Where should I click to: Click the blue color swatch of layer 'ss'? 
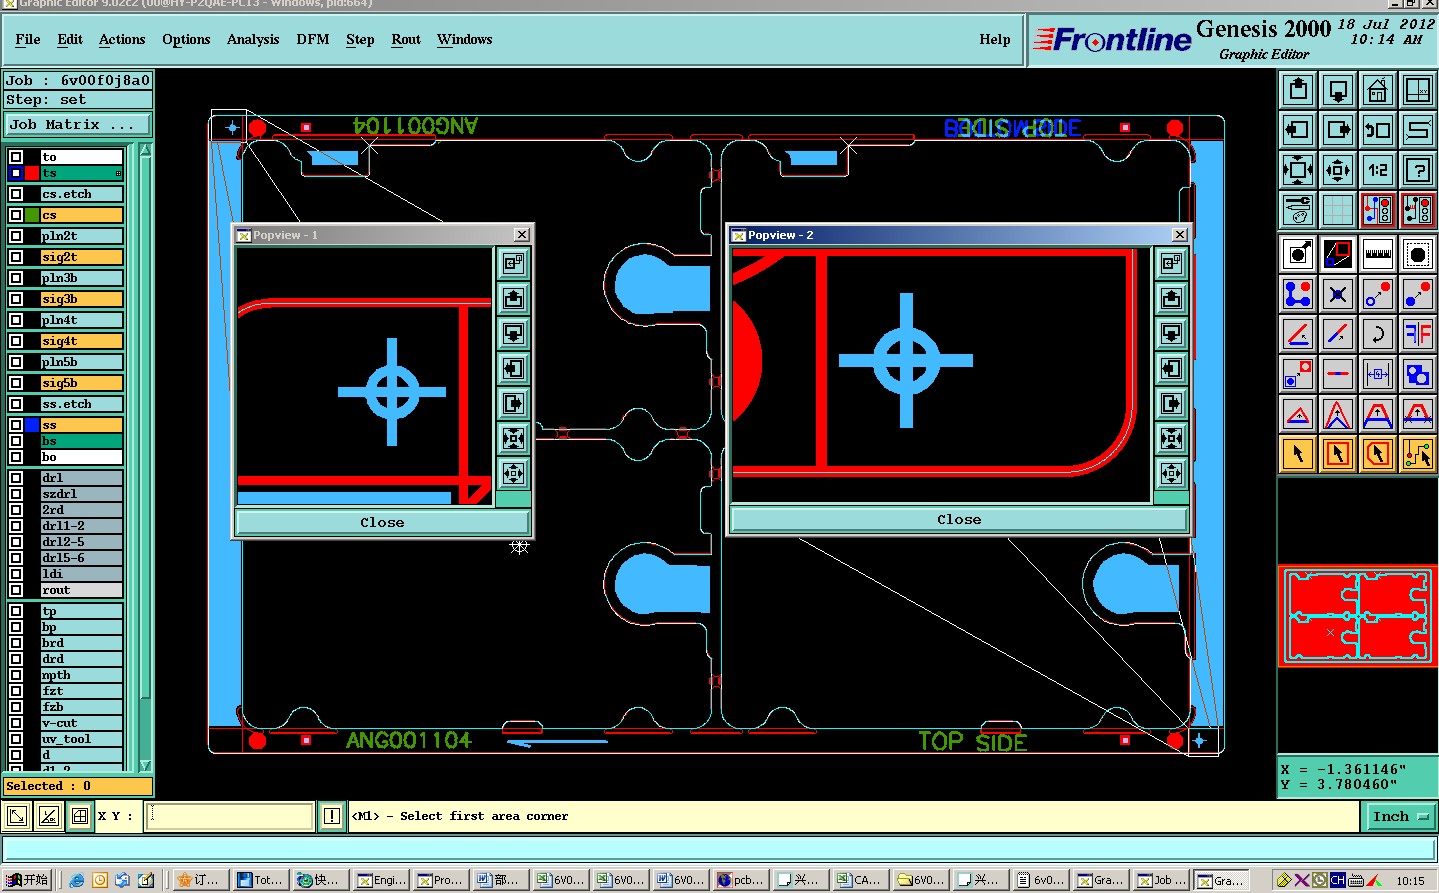32,425
